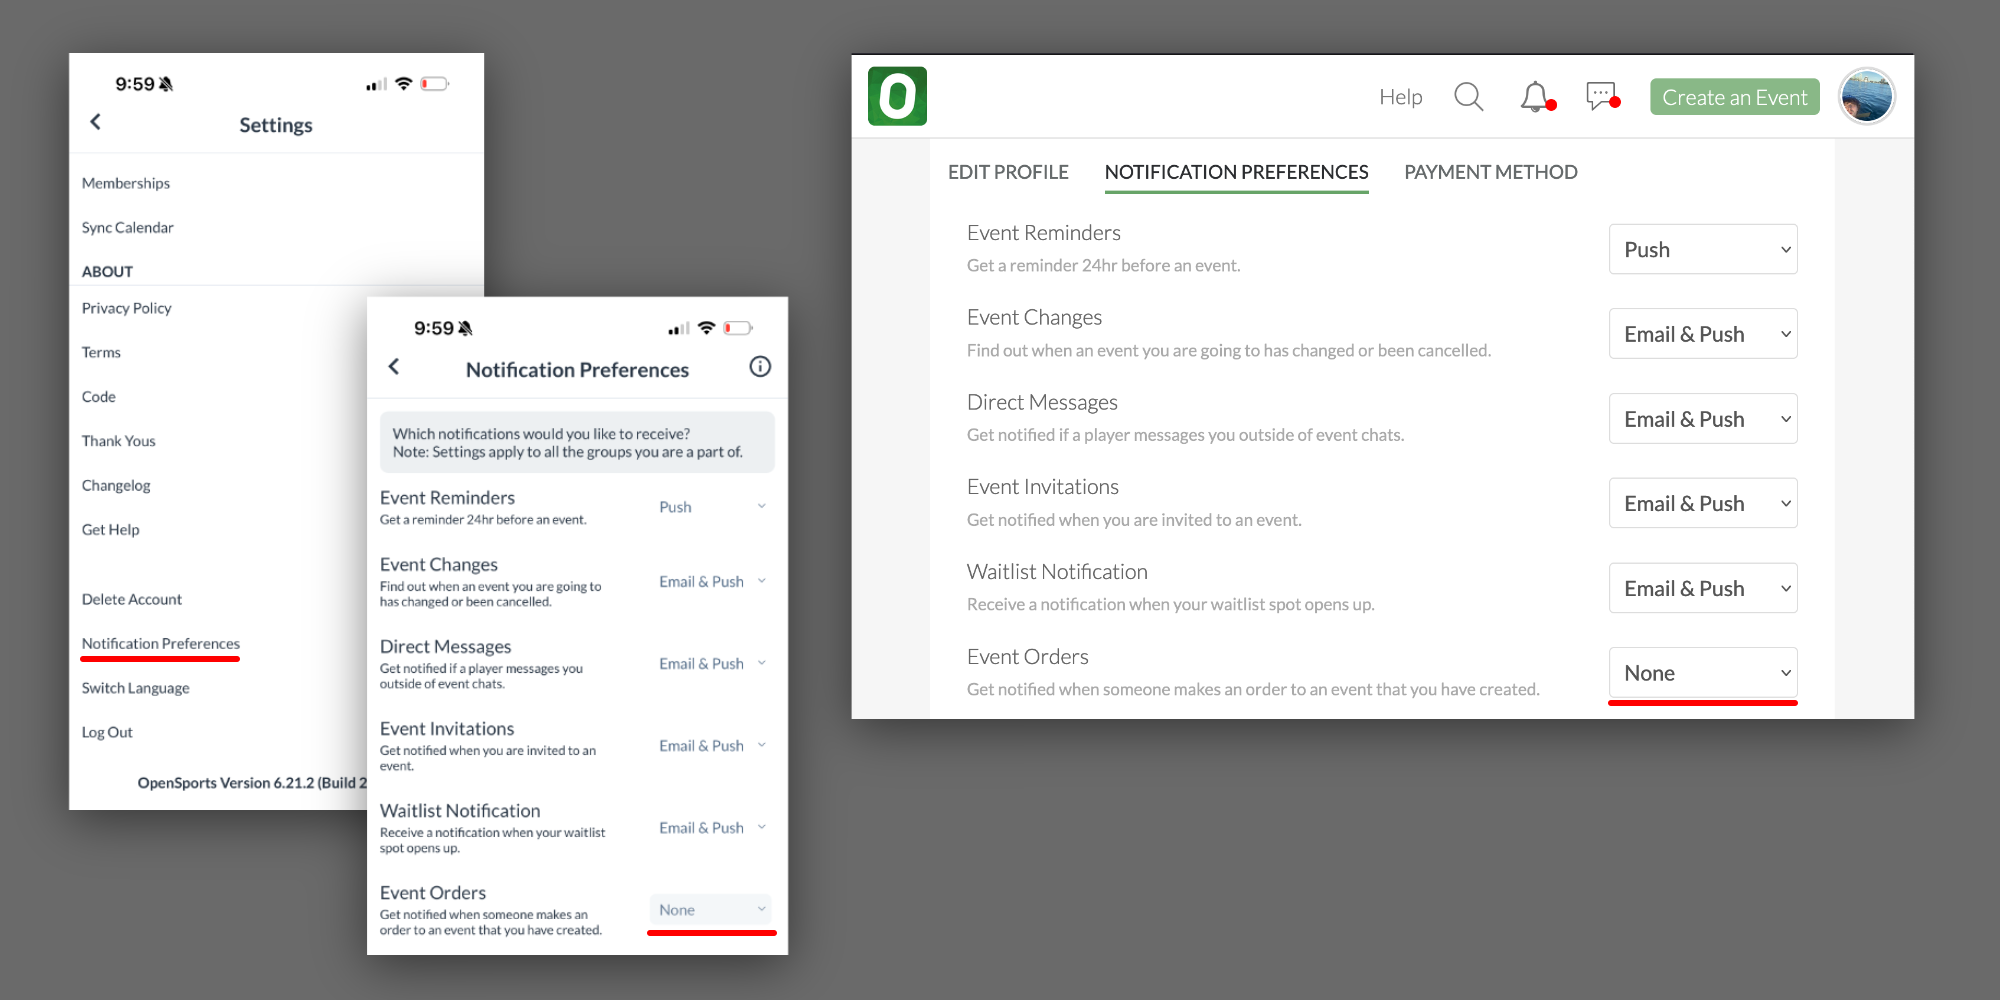Tap Delete Account in Settings
This screenshot has width=2000, height=1000.
click(x=132, y=599)
